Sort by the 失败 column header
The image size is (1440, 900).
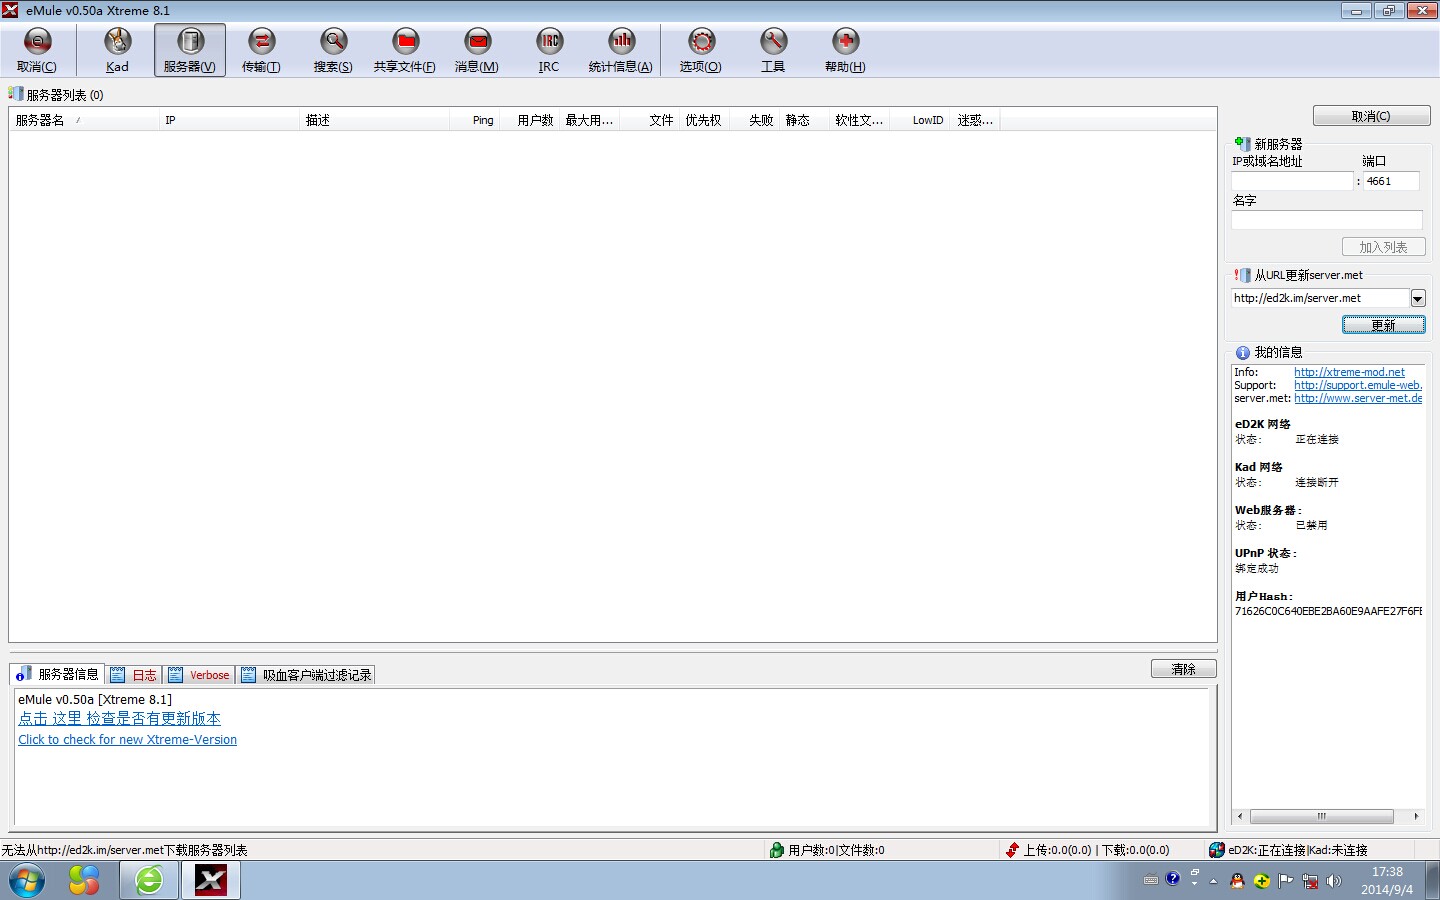coord(755,120)
